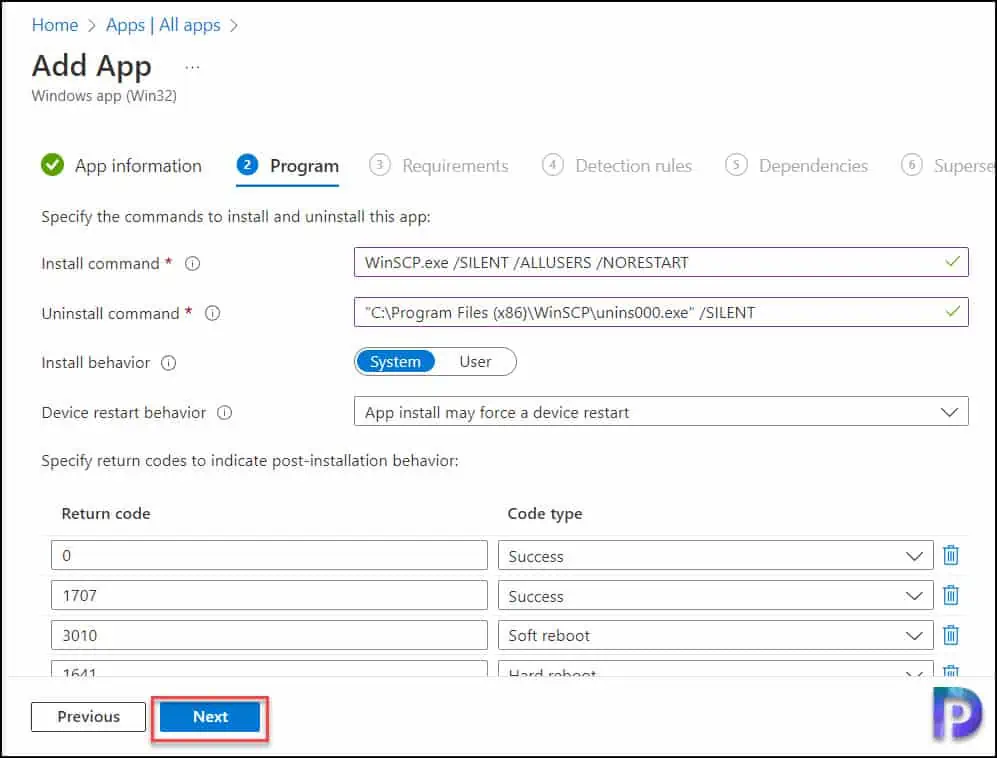Open Code type dropdown for return code 0

(x=715, y=556)
